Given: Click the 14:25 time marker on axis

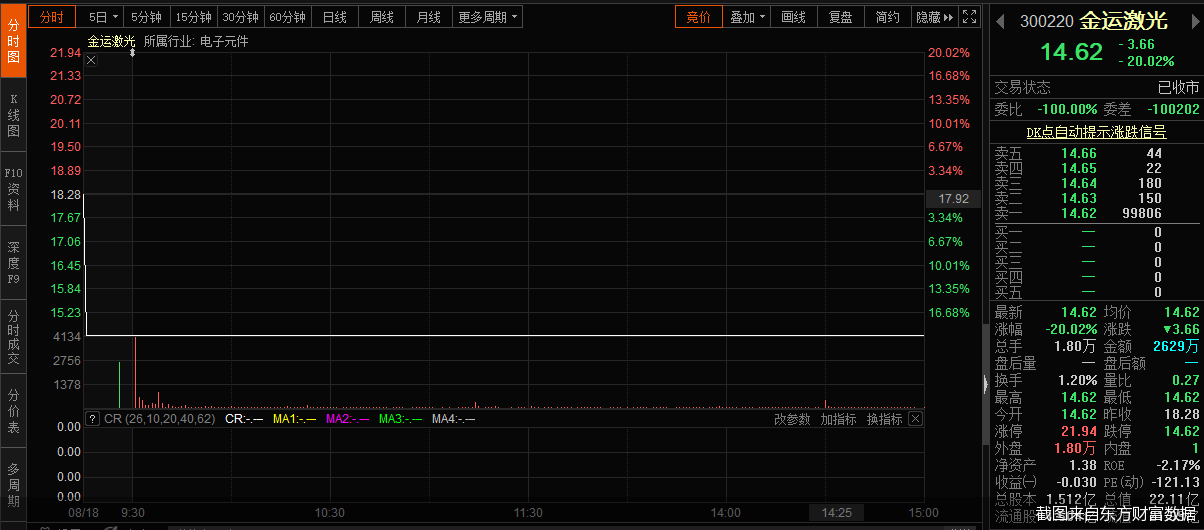Looking at the screenshot, I should pos(836,512).
